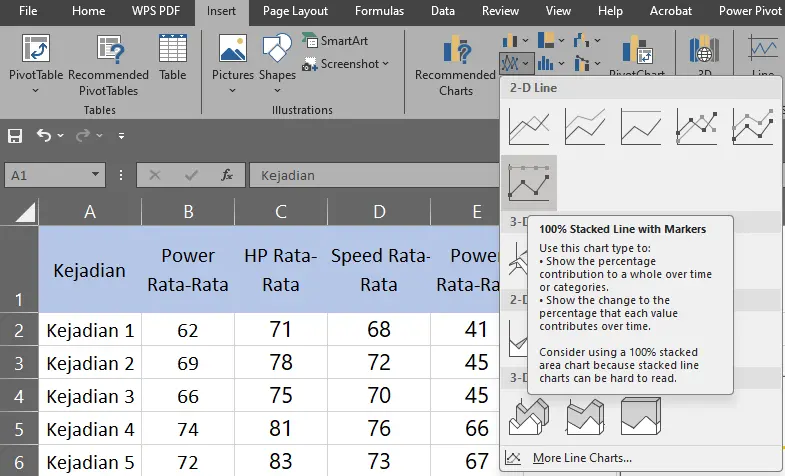785x476 pixels.
Task: Switch to the Power Pivot tab
Action: click(750, 11)
